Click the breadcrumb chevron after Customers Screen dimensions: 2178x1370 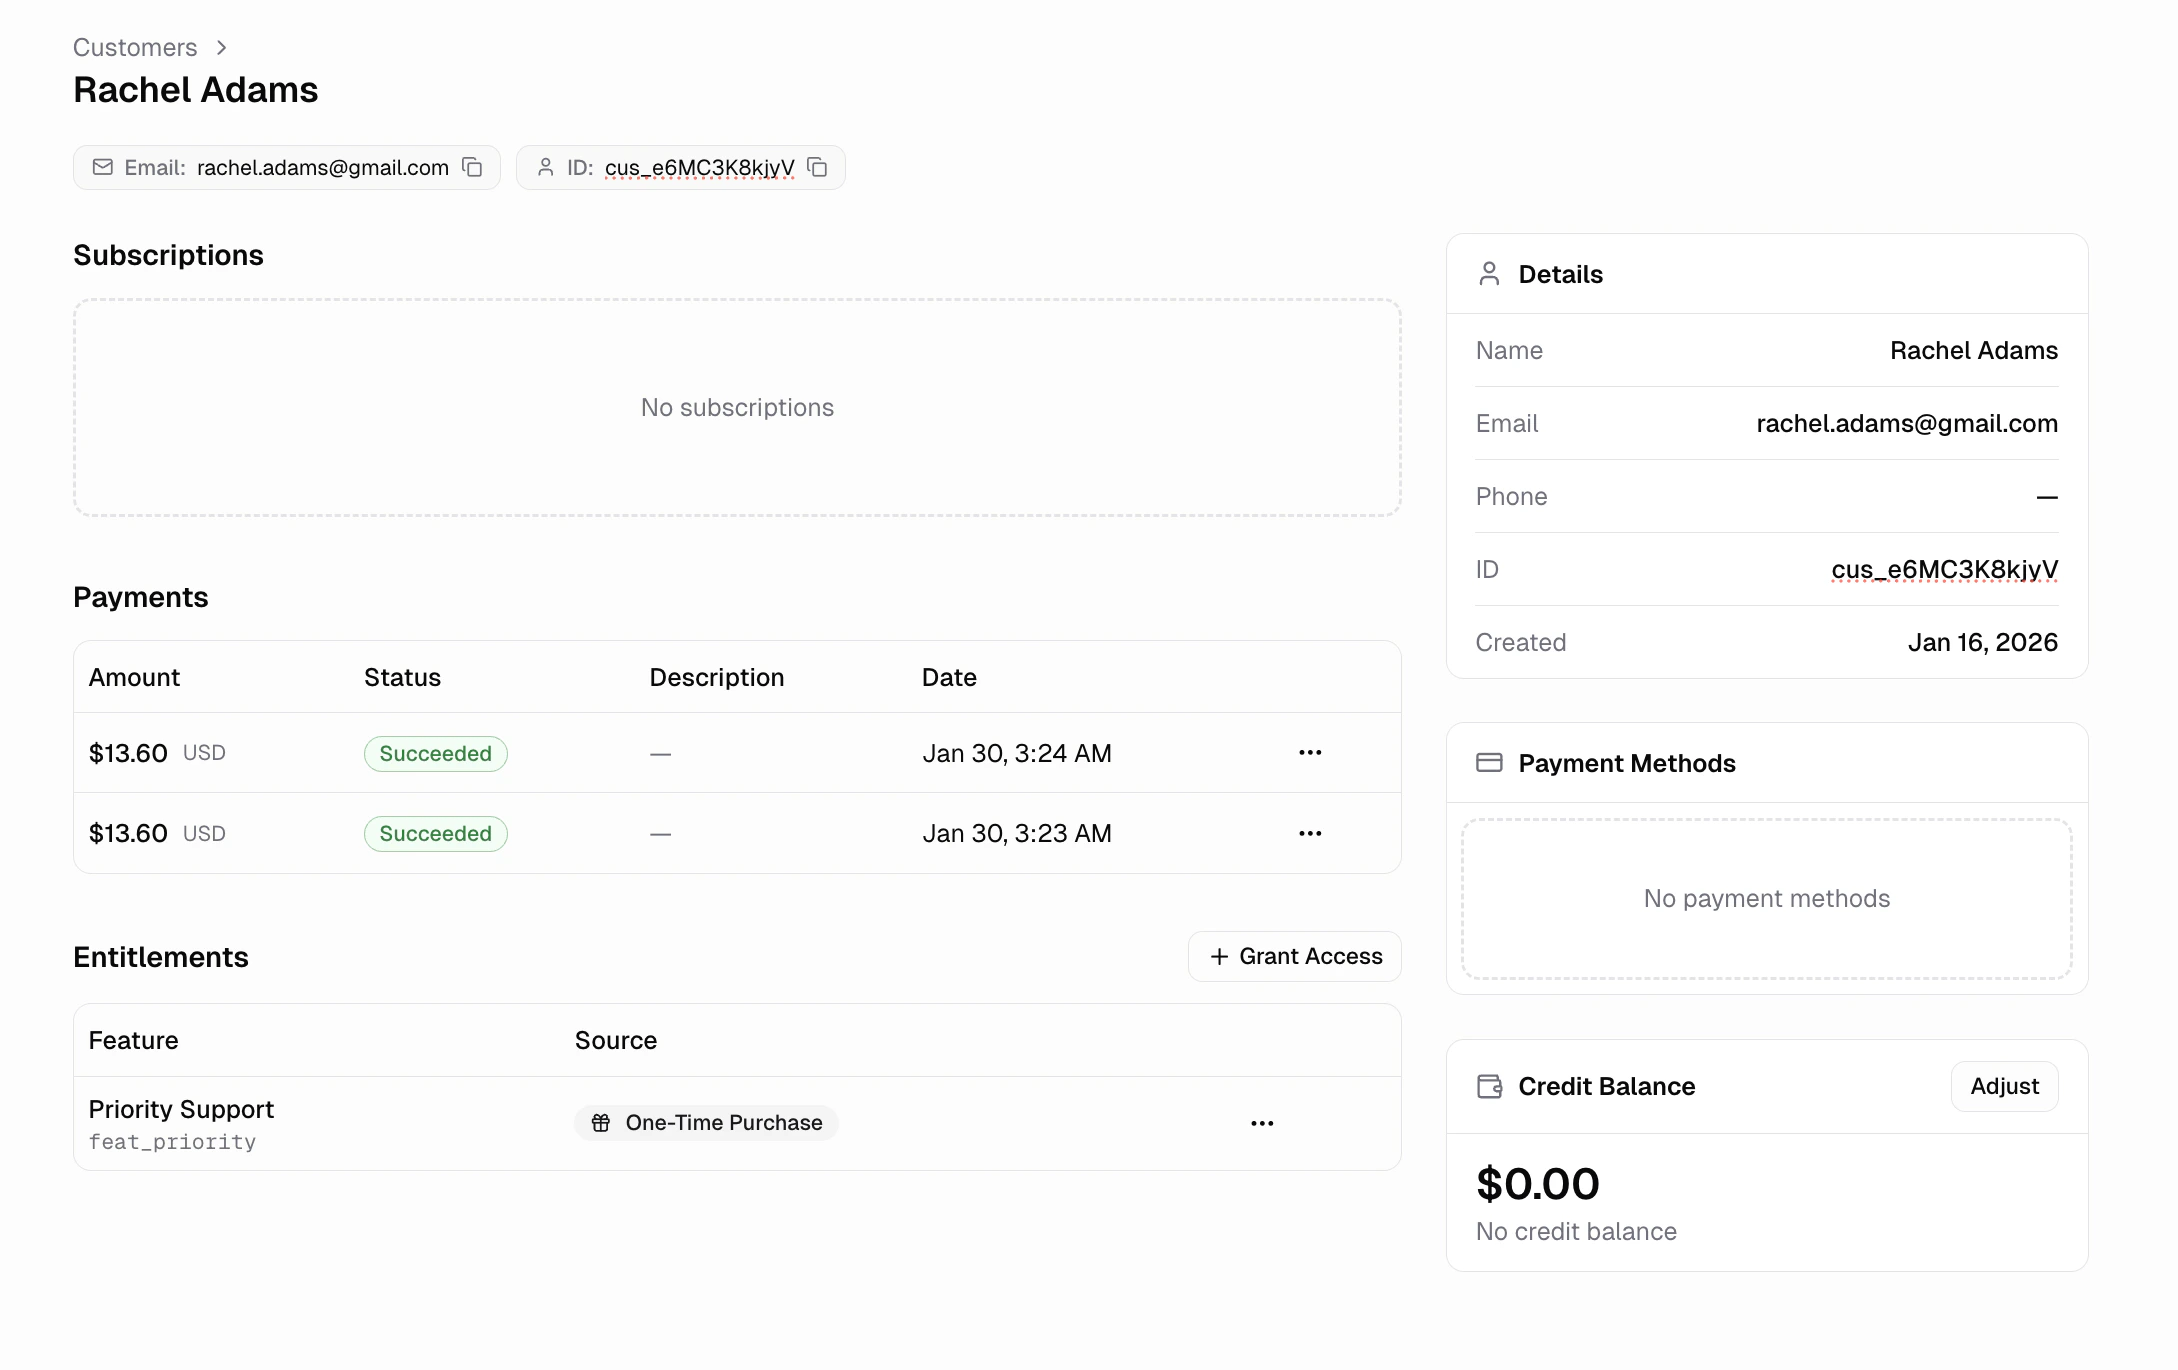point(219,47)
